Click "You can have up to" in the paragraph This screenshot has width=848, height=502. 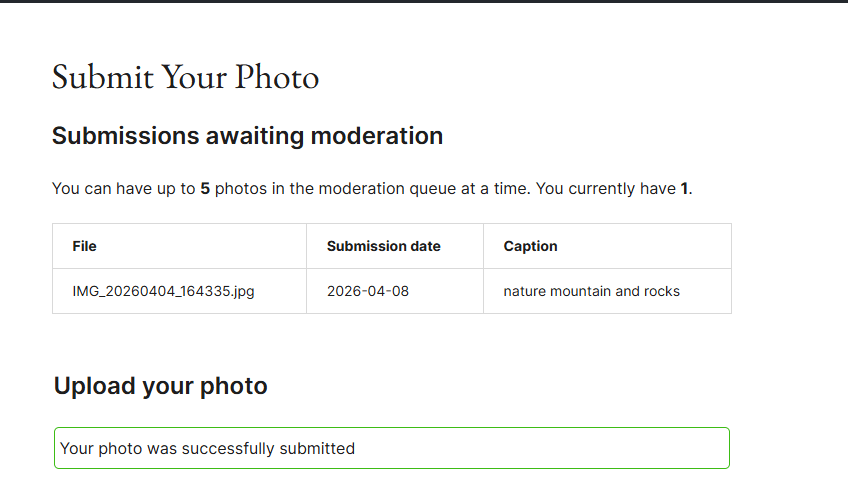(x=123, y=189)
